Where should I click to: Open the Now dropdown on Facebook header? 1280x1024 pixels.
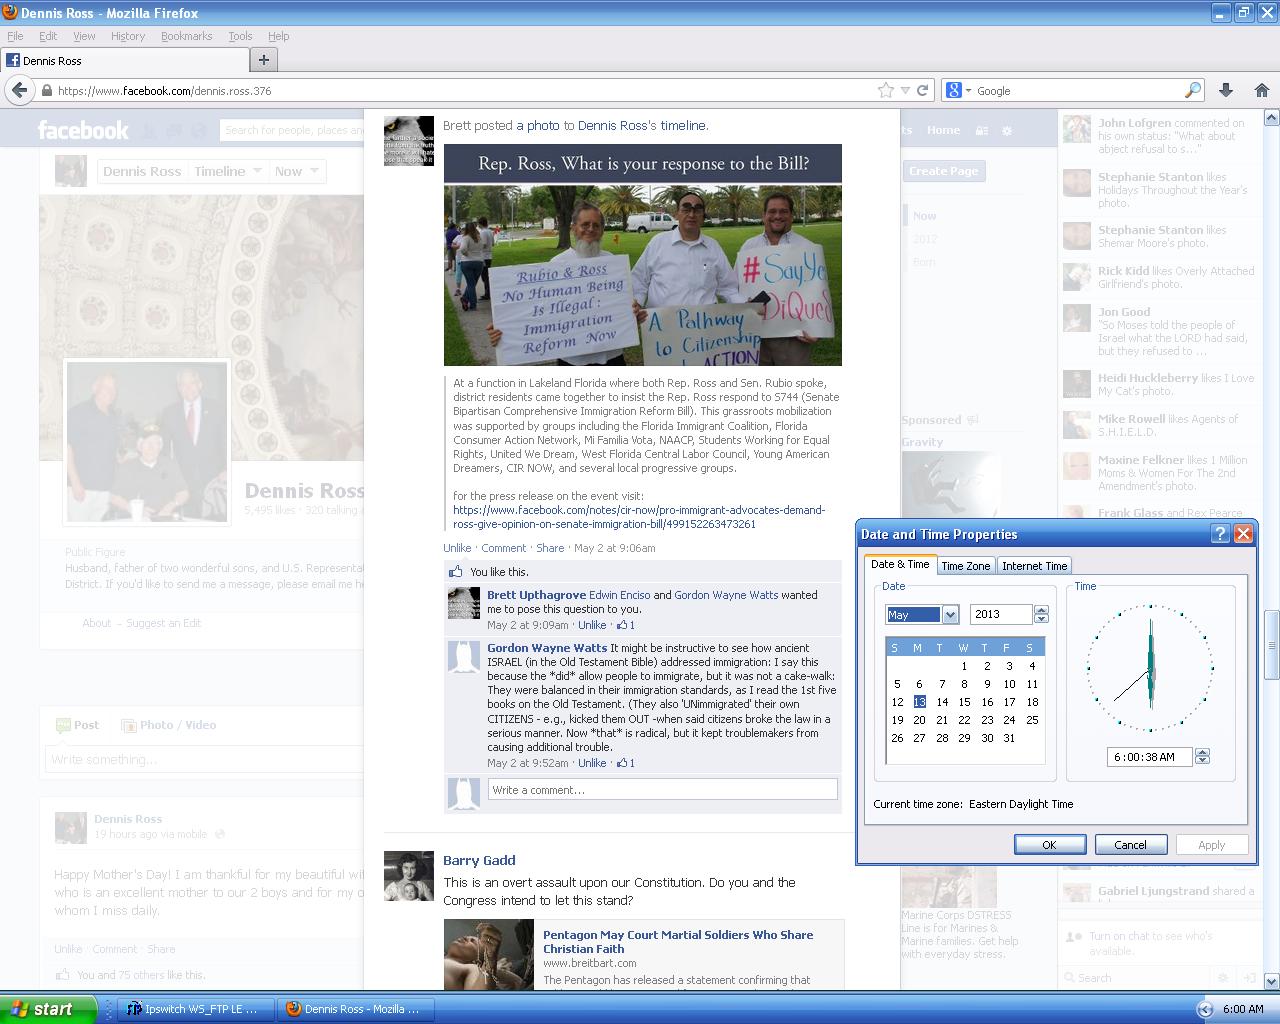(x=296, y=171)
